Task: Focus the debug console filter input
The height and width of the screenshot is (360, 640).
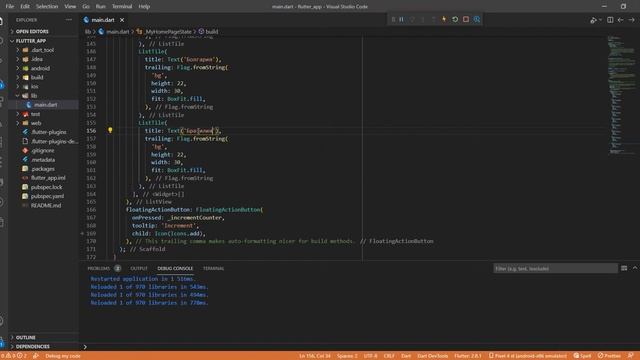Action: tap(555, 269)
